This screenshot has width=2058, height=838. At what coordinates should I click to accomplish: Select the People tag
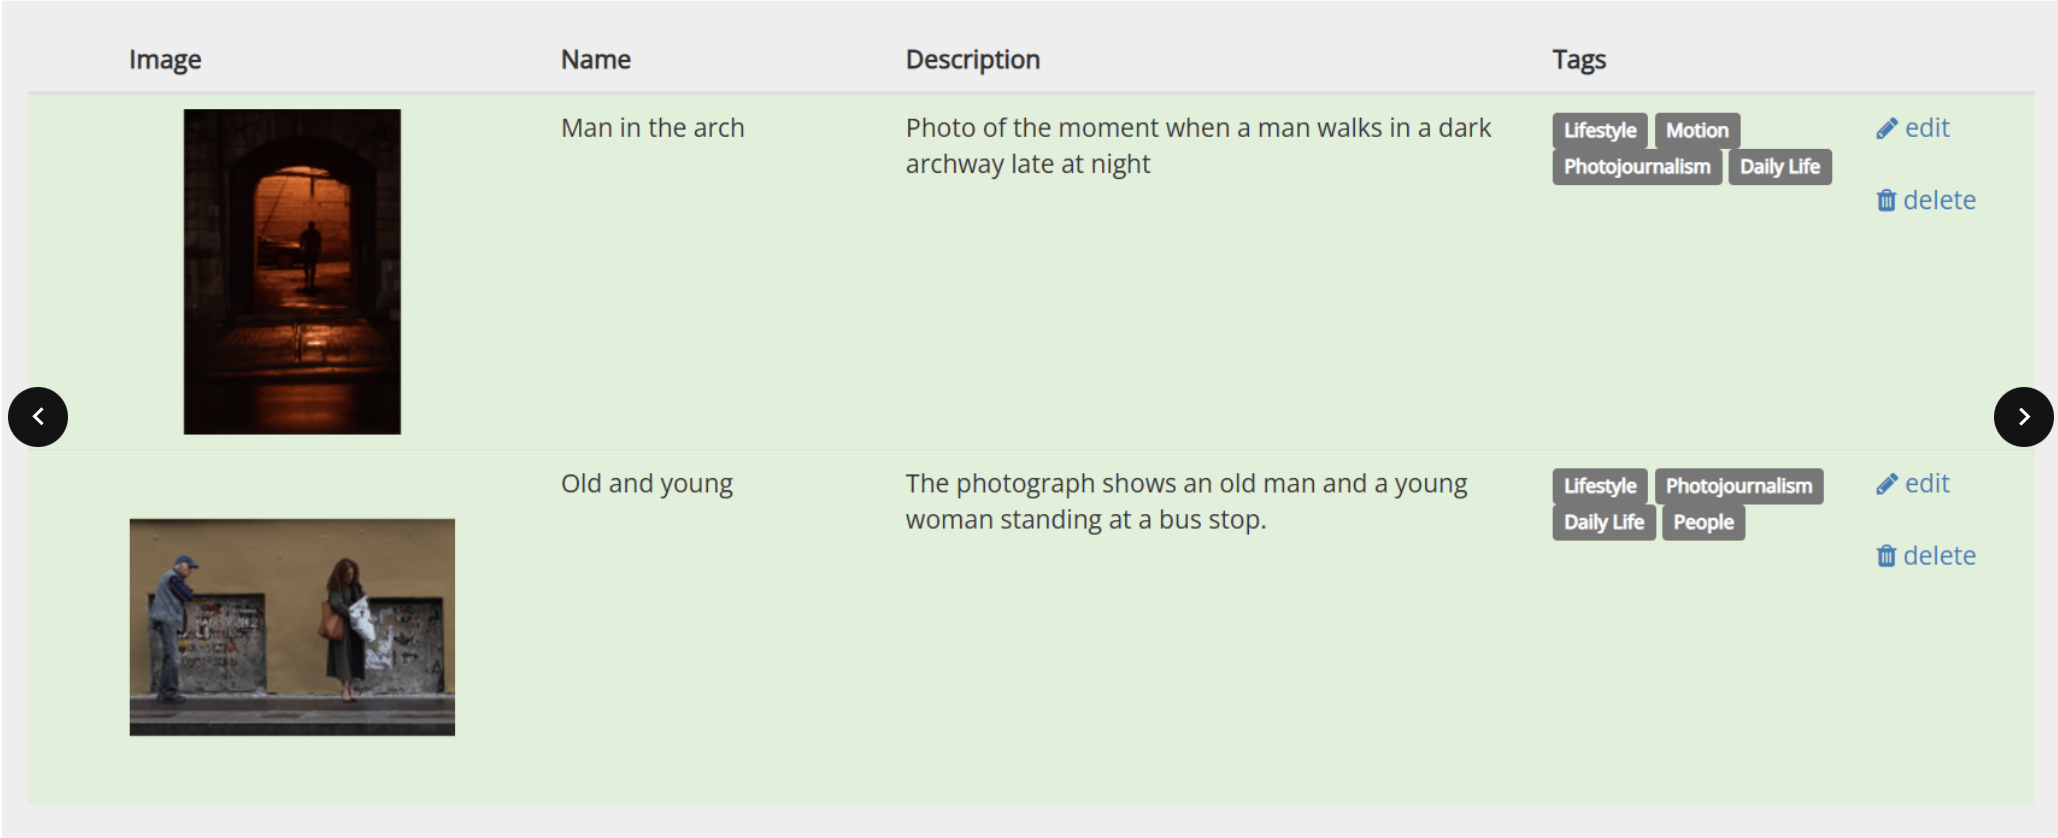pyautogui.click(x=1703, y=523)
